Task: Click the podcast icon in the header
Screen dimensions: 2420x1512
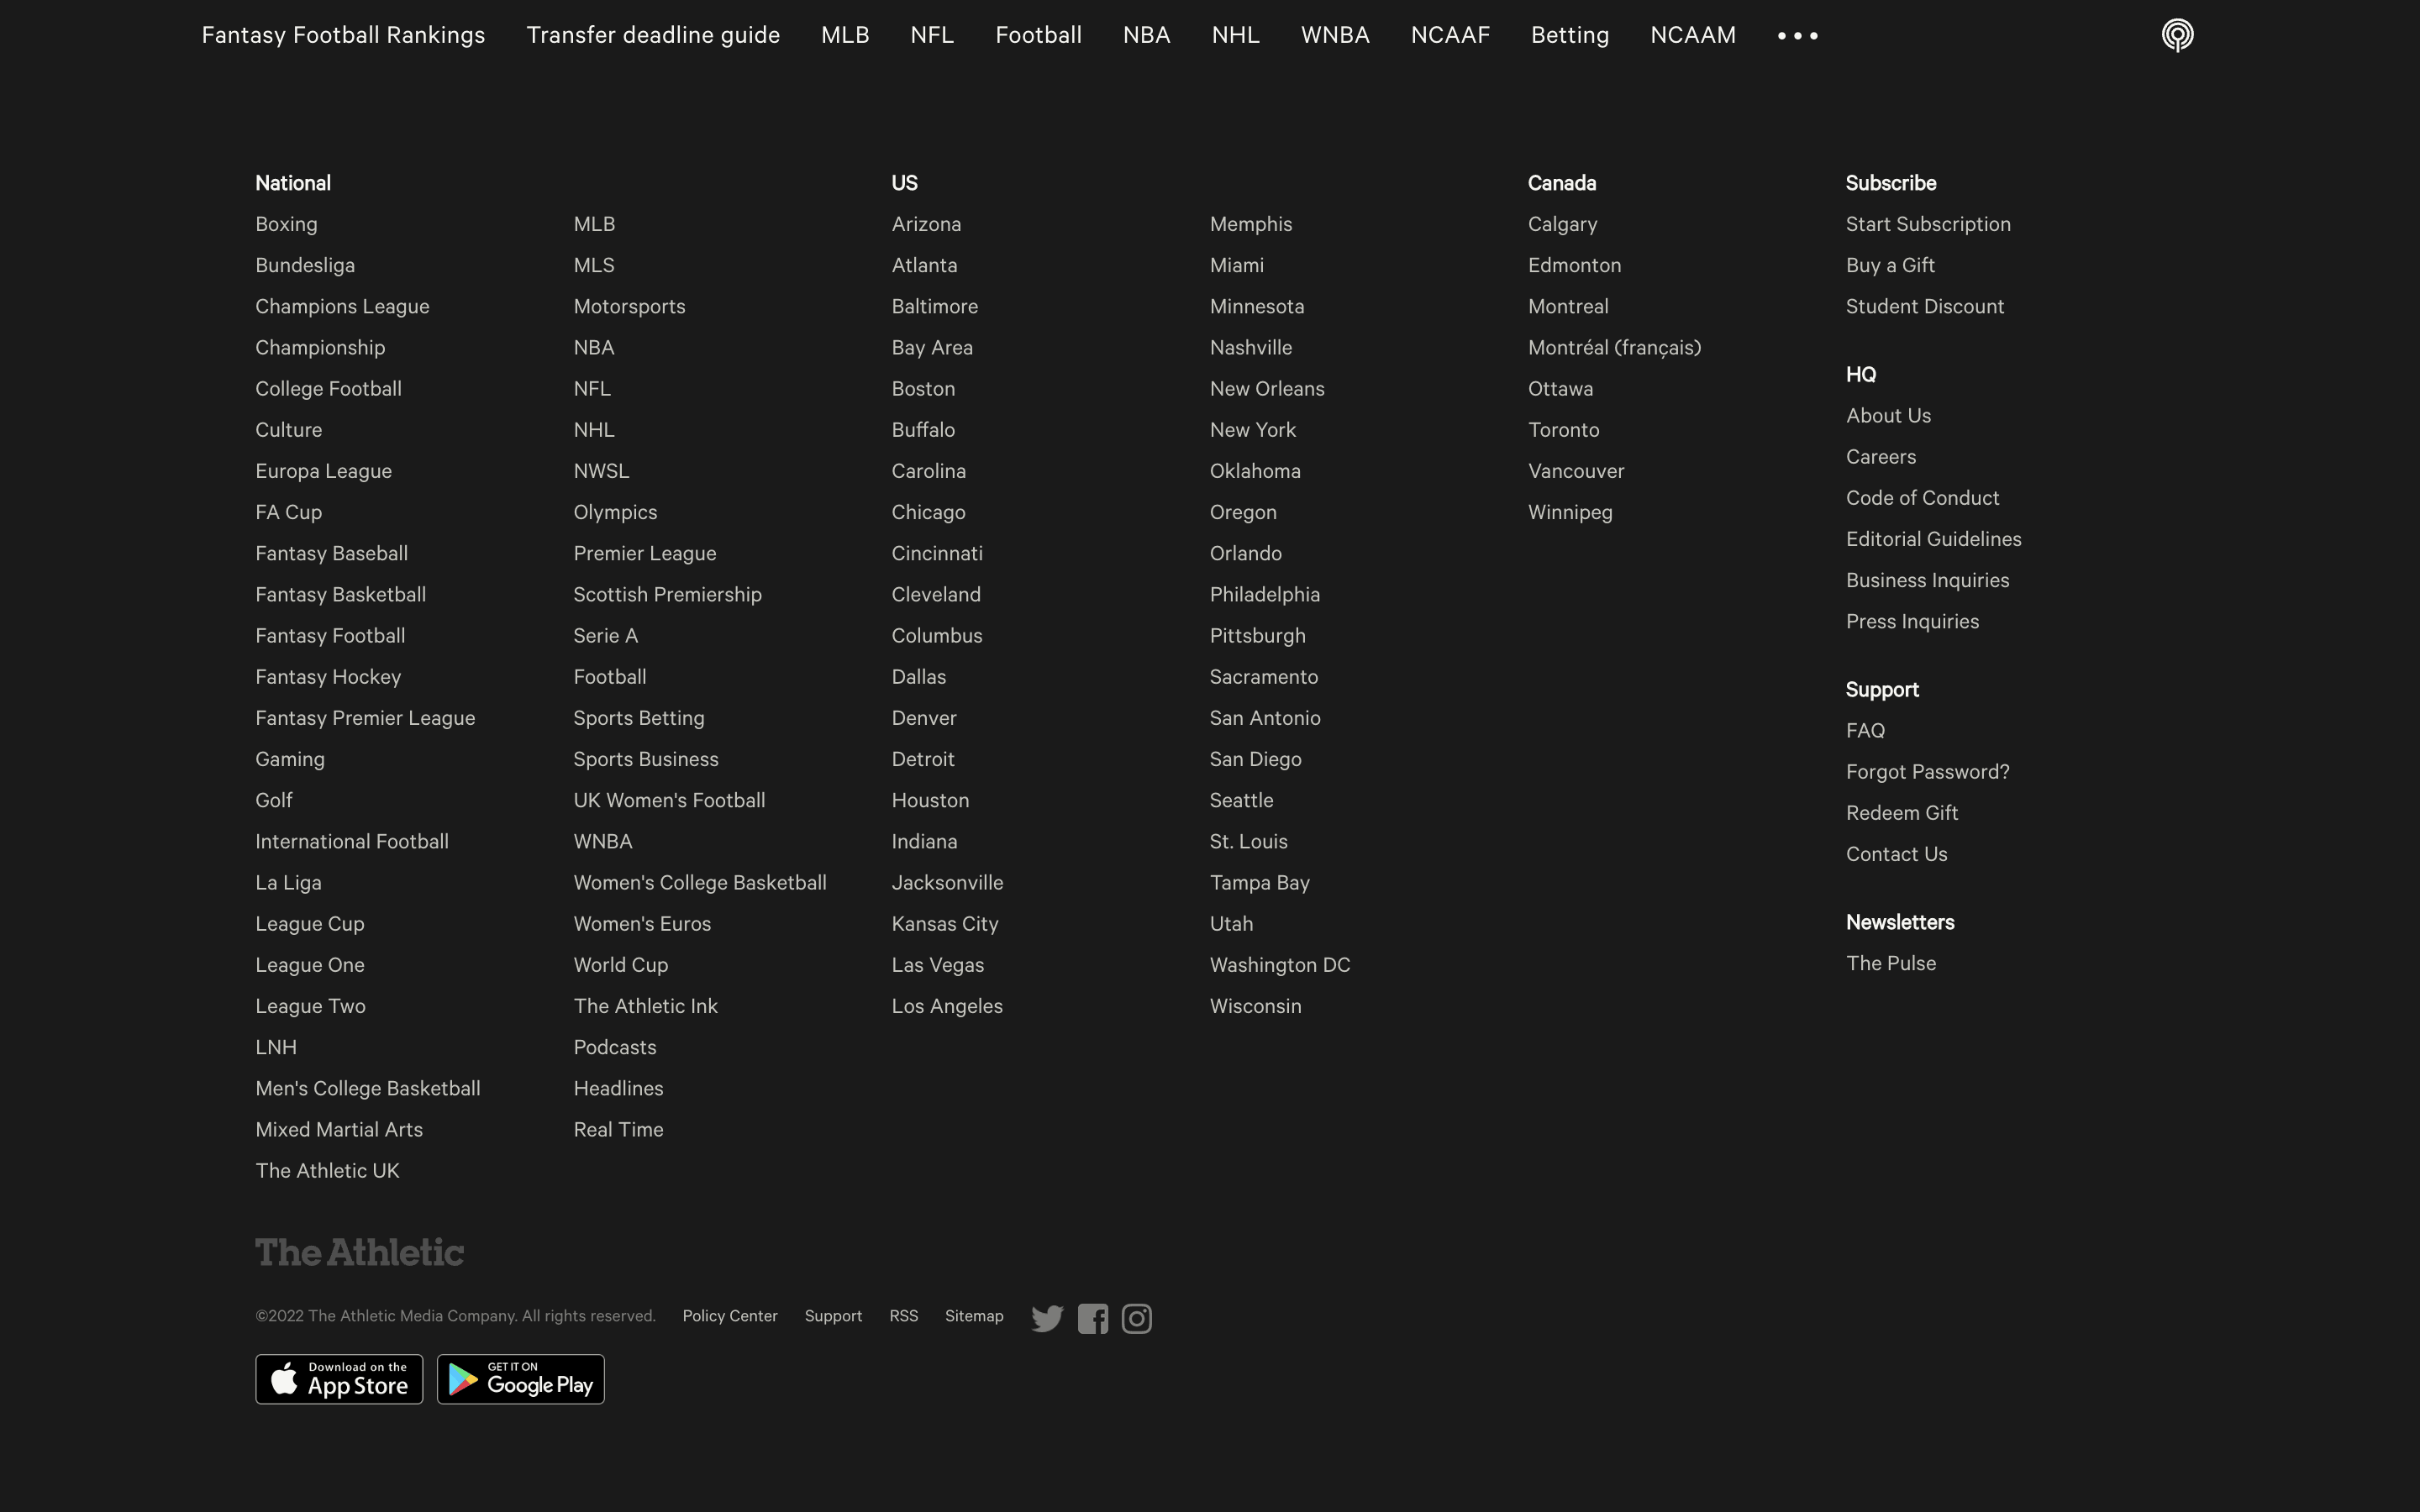Action: click(2177, 35)
